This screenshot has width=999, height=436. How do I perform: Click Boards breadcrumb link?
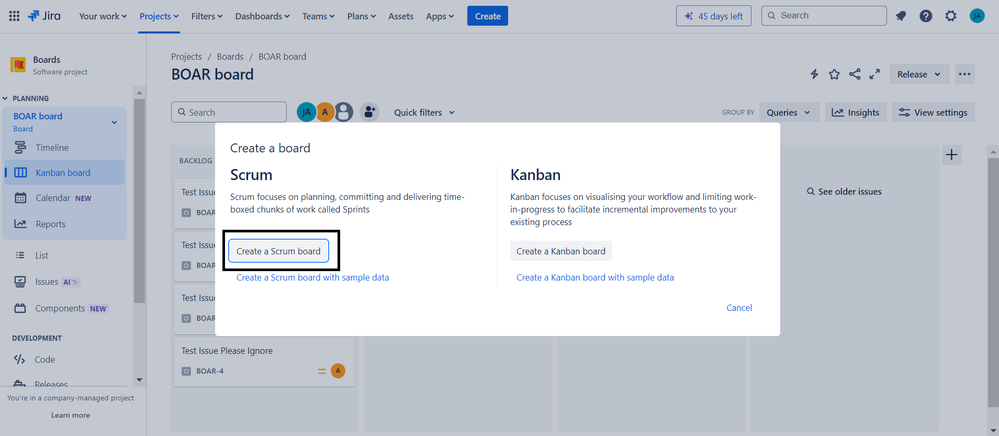230,57
